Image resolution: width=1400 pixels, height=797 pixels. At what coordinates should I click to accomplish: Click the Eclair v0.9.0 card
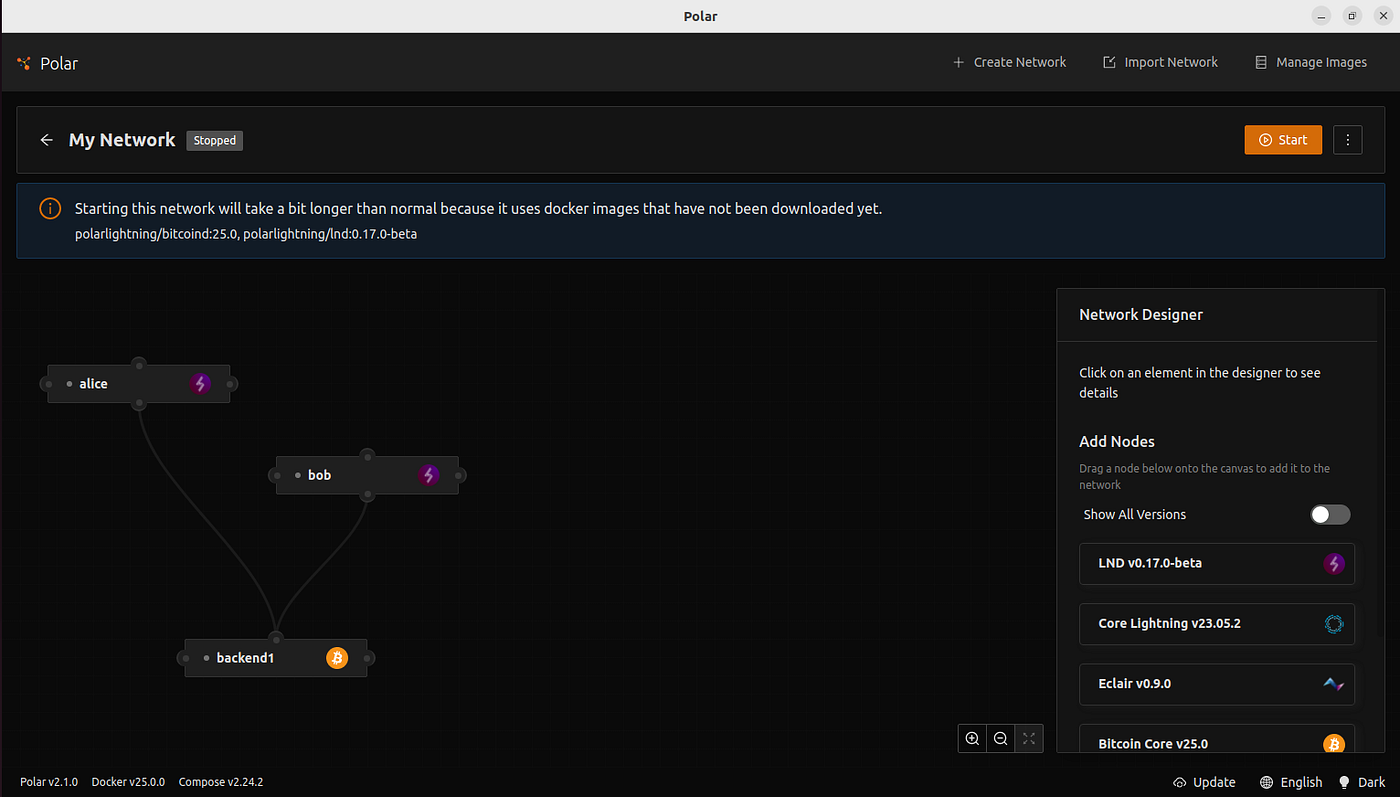pos(1217,684)
